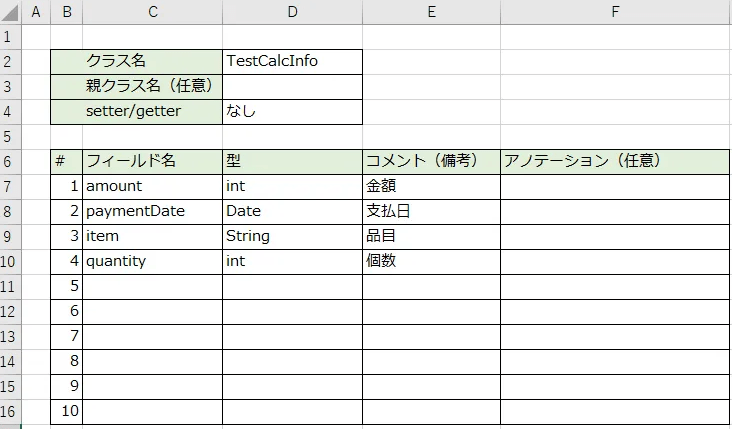This screenshot has height=429, width=732.
Task: Click the '金額' comment cell
Action: click(431, 187)
